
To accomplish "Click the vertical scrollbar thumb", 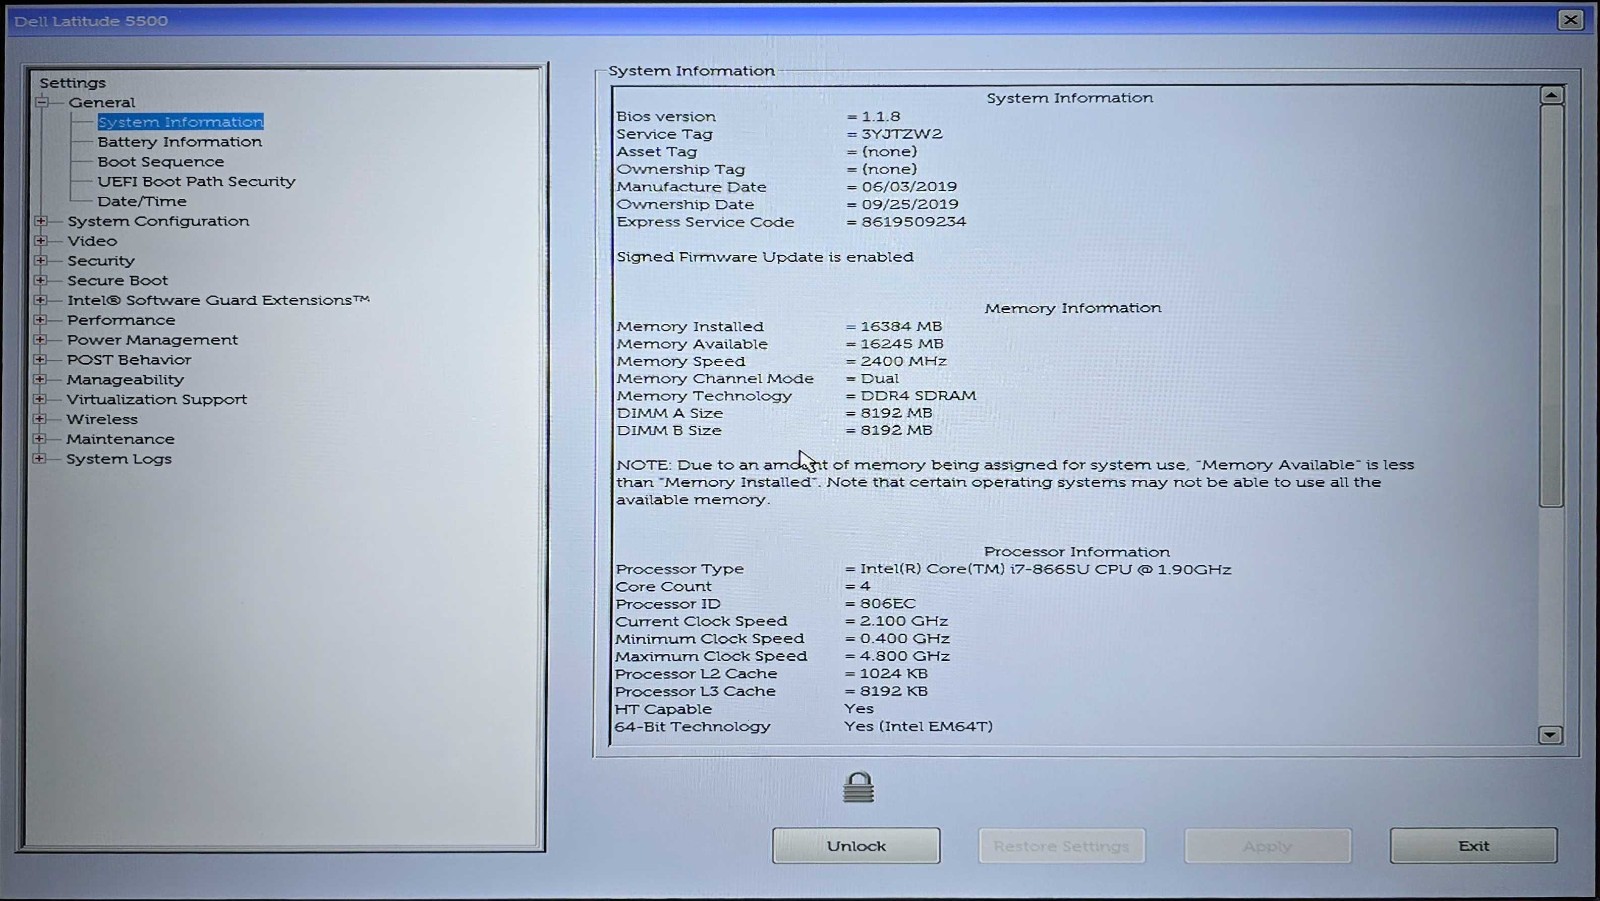I will [x=1551, y=306].
